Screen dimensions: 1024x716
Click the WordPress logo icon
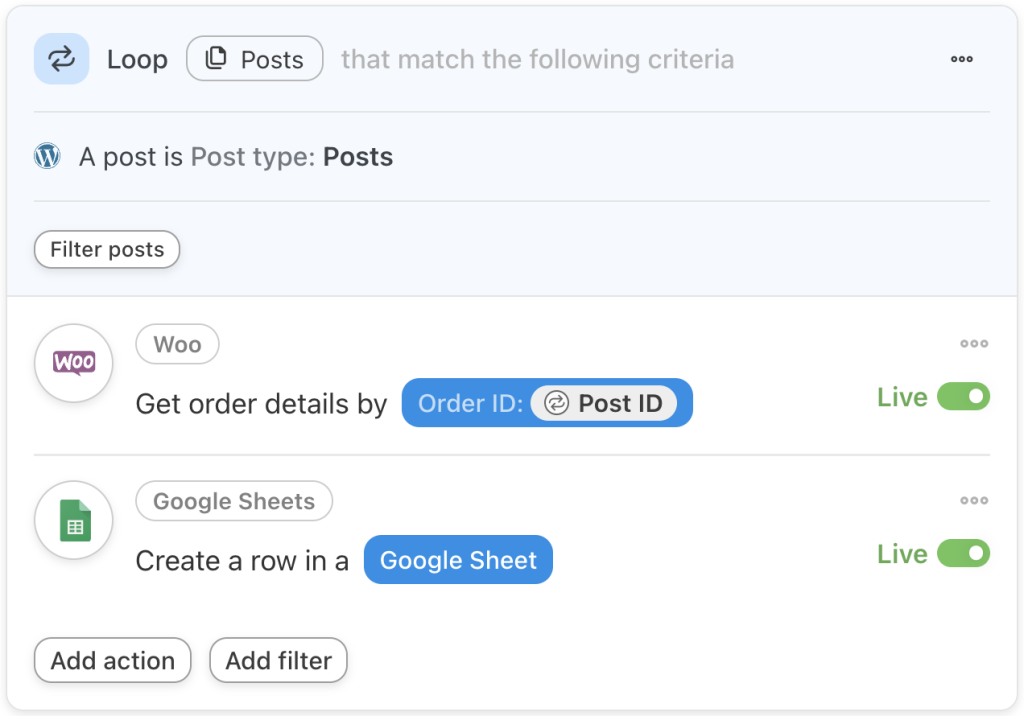click(x=47, y=156)
